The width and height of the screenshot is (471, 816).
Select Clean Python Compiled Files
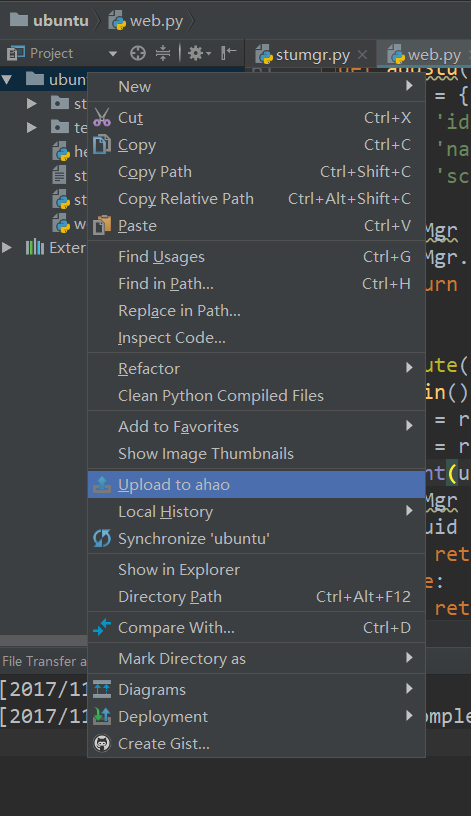click(257, 396)
